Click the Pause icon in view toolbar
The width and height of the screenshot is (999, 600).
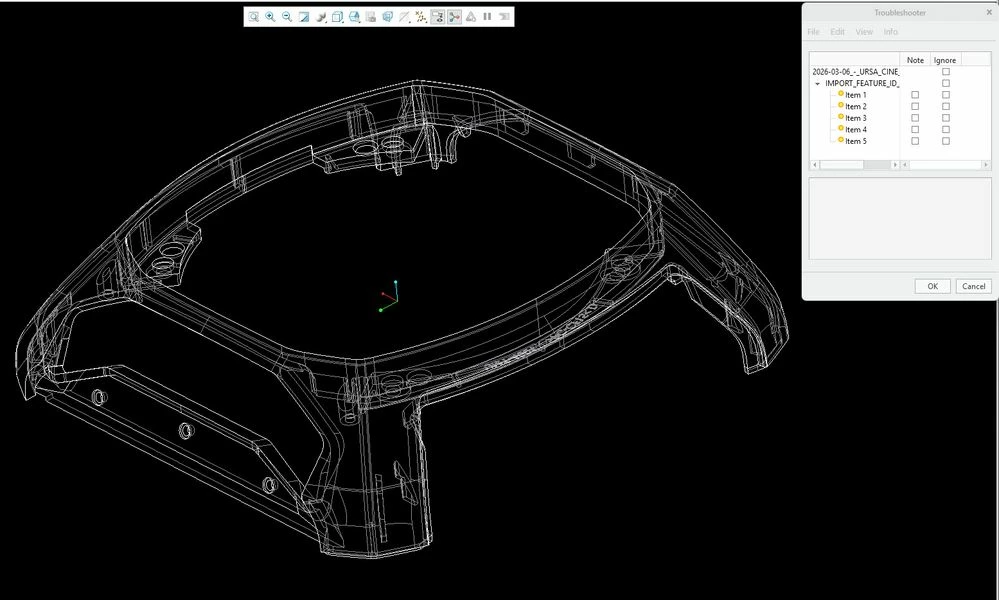click(x=487, y=17)
